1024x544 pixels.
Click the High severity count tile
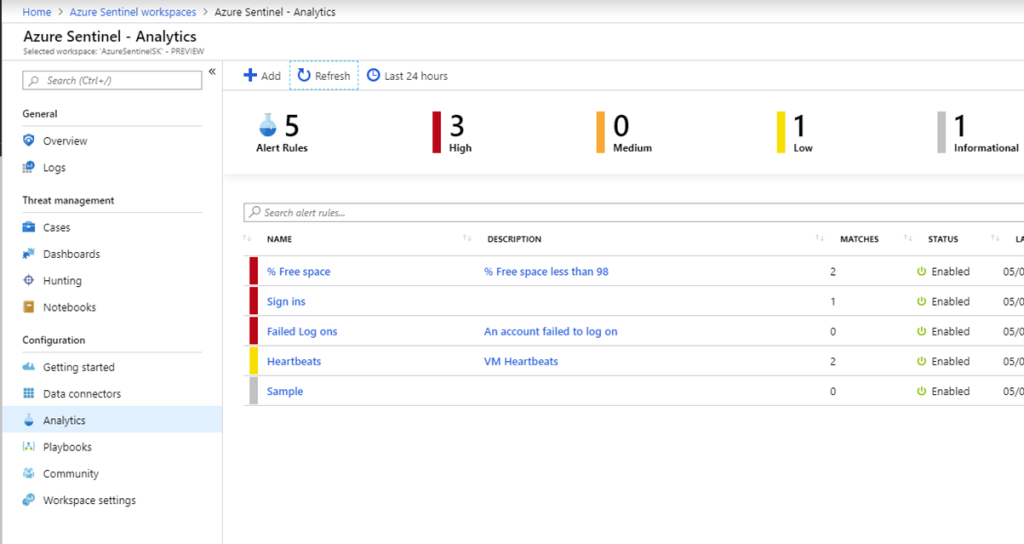[x=453, y=133]
